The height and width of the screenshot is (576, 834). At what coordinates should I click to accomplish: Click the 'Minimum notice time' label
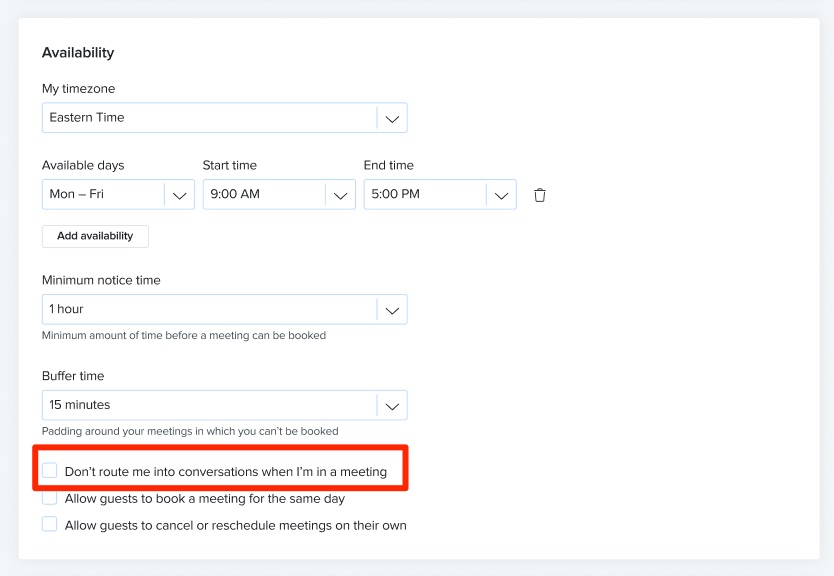point(101,280)
